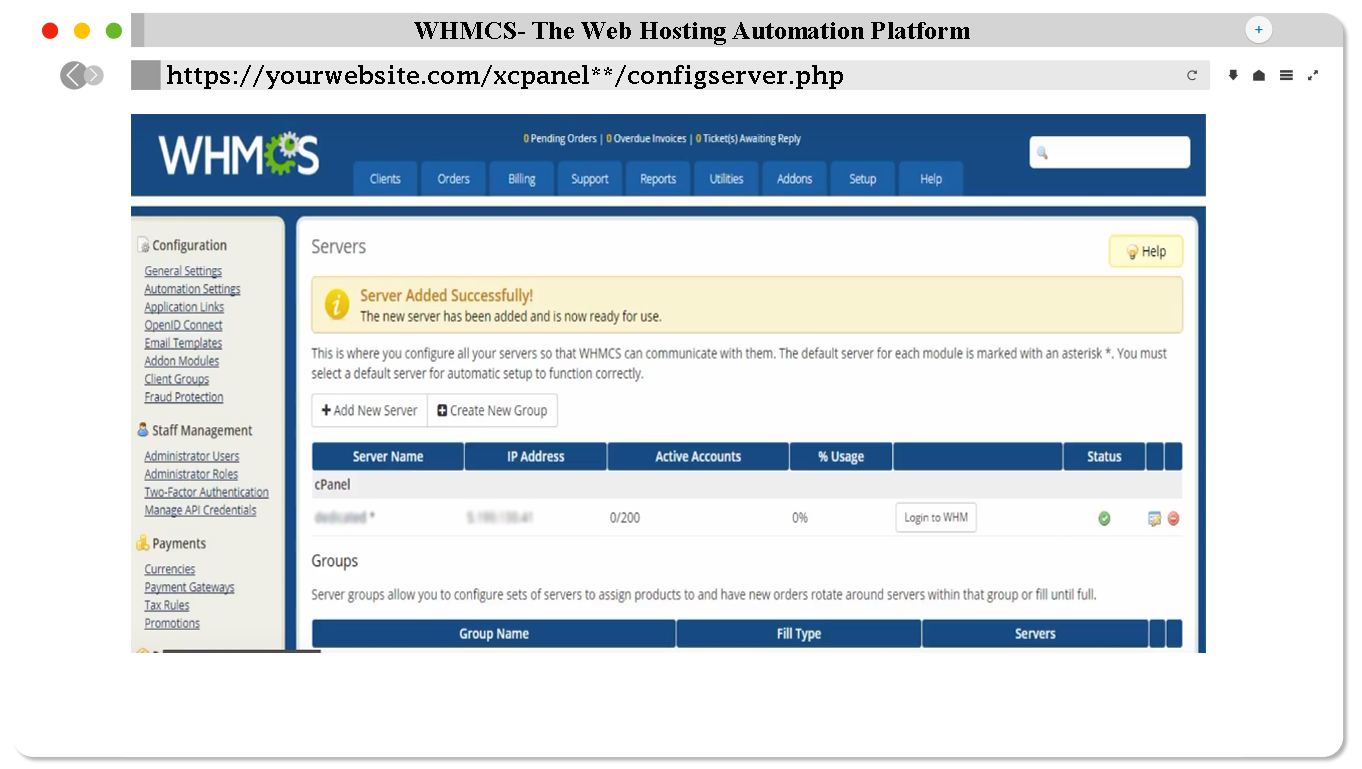
Task: Click the edit server icon in dedicated row
Action: (1154, 519)
